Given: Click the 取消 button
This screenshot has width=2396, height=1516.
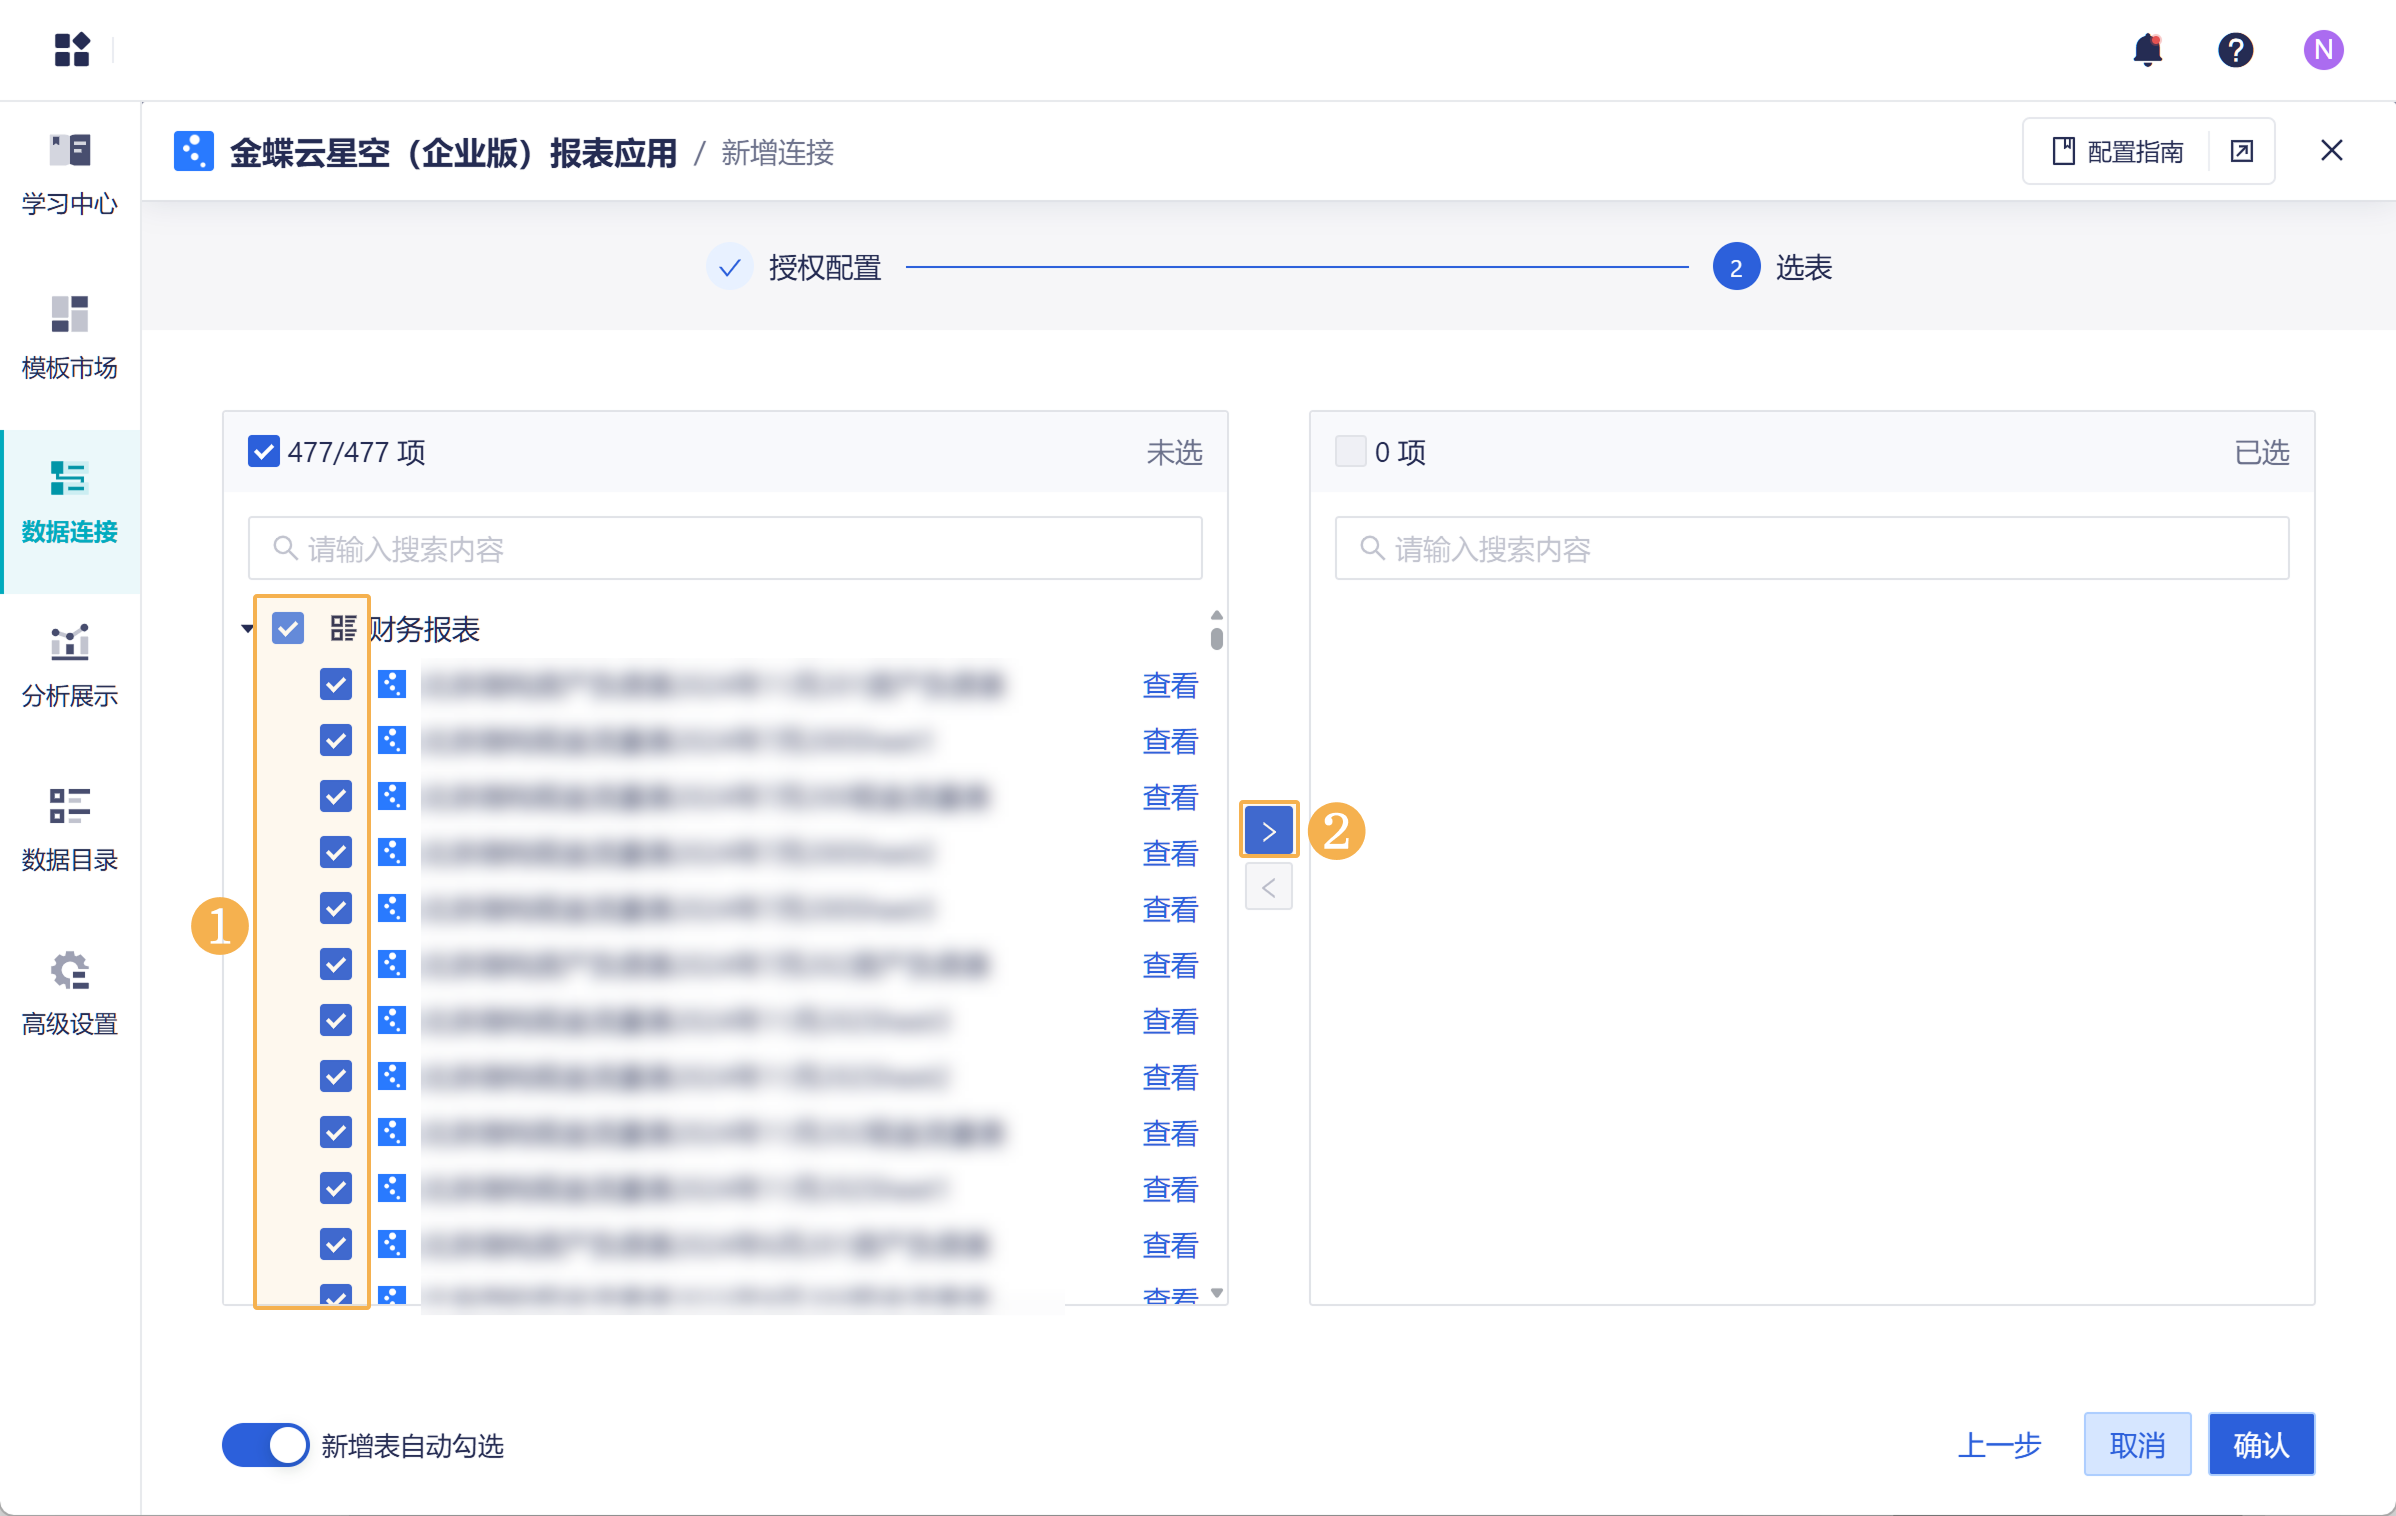Looking at the screenshot, I should (2137, 1444).
